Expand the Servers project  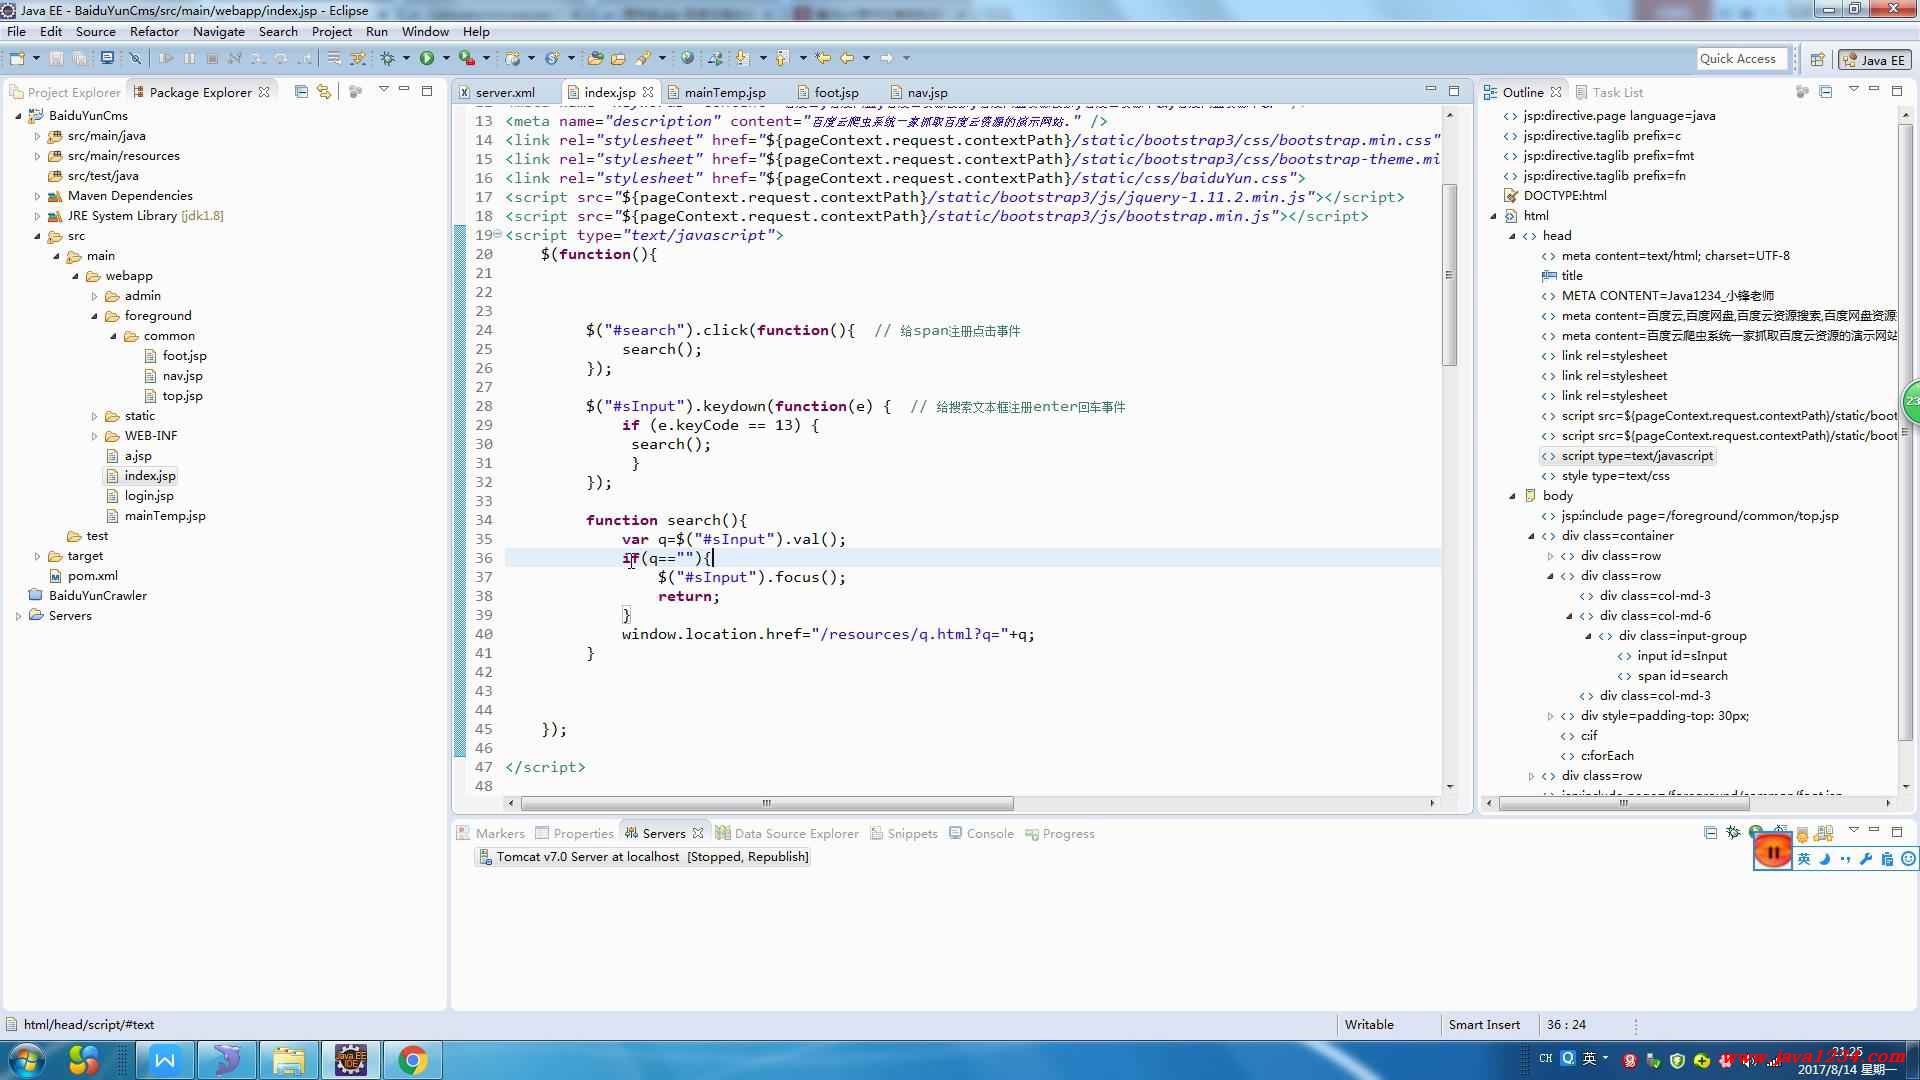tap(18, 616)
